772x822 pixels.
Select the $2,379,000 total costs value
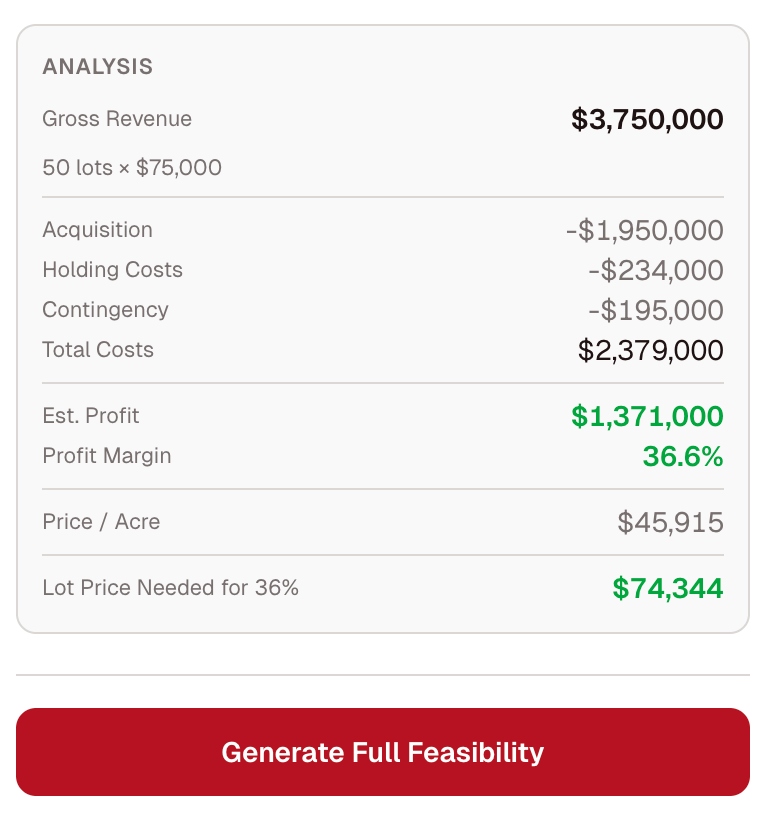650,351
